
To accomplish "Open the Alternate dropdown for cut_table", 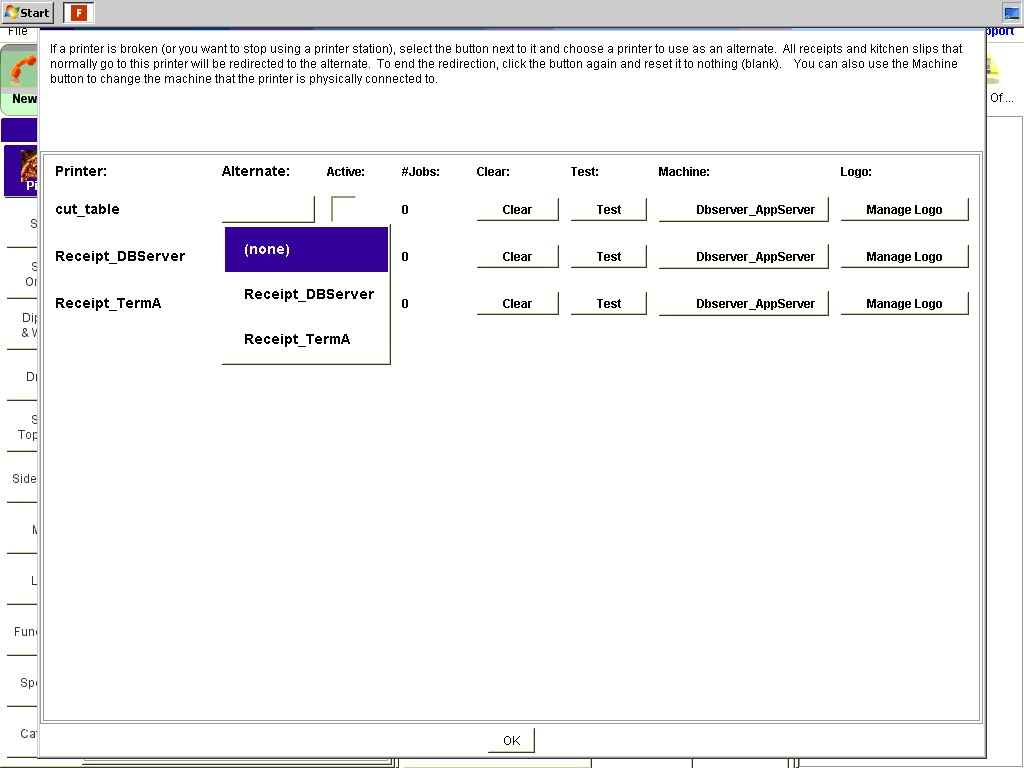I will pos(268,209).
